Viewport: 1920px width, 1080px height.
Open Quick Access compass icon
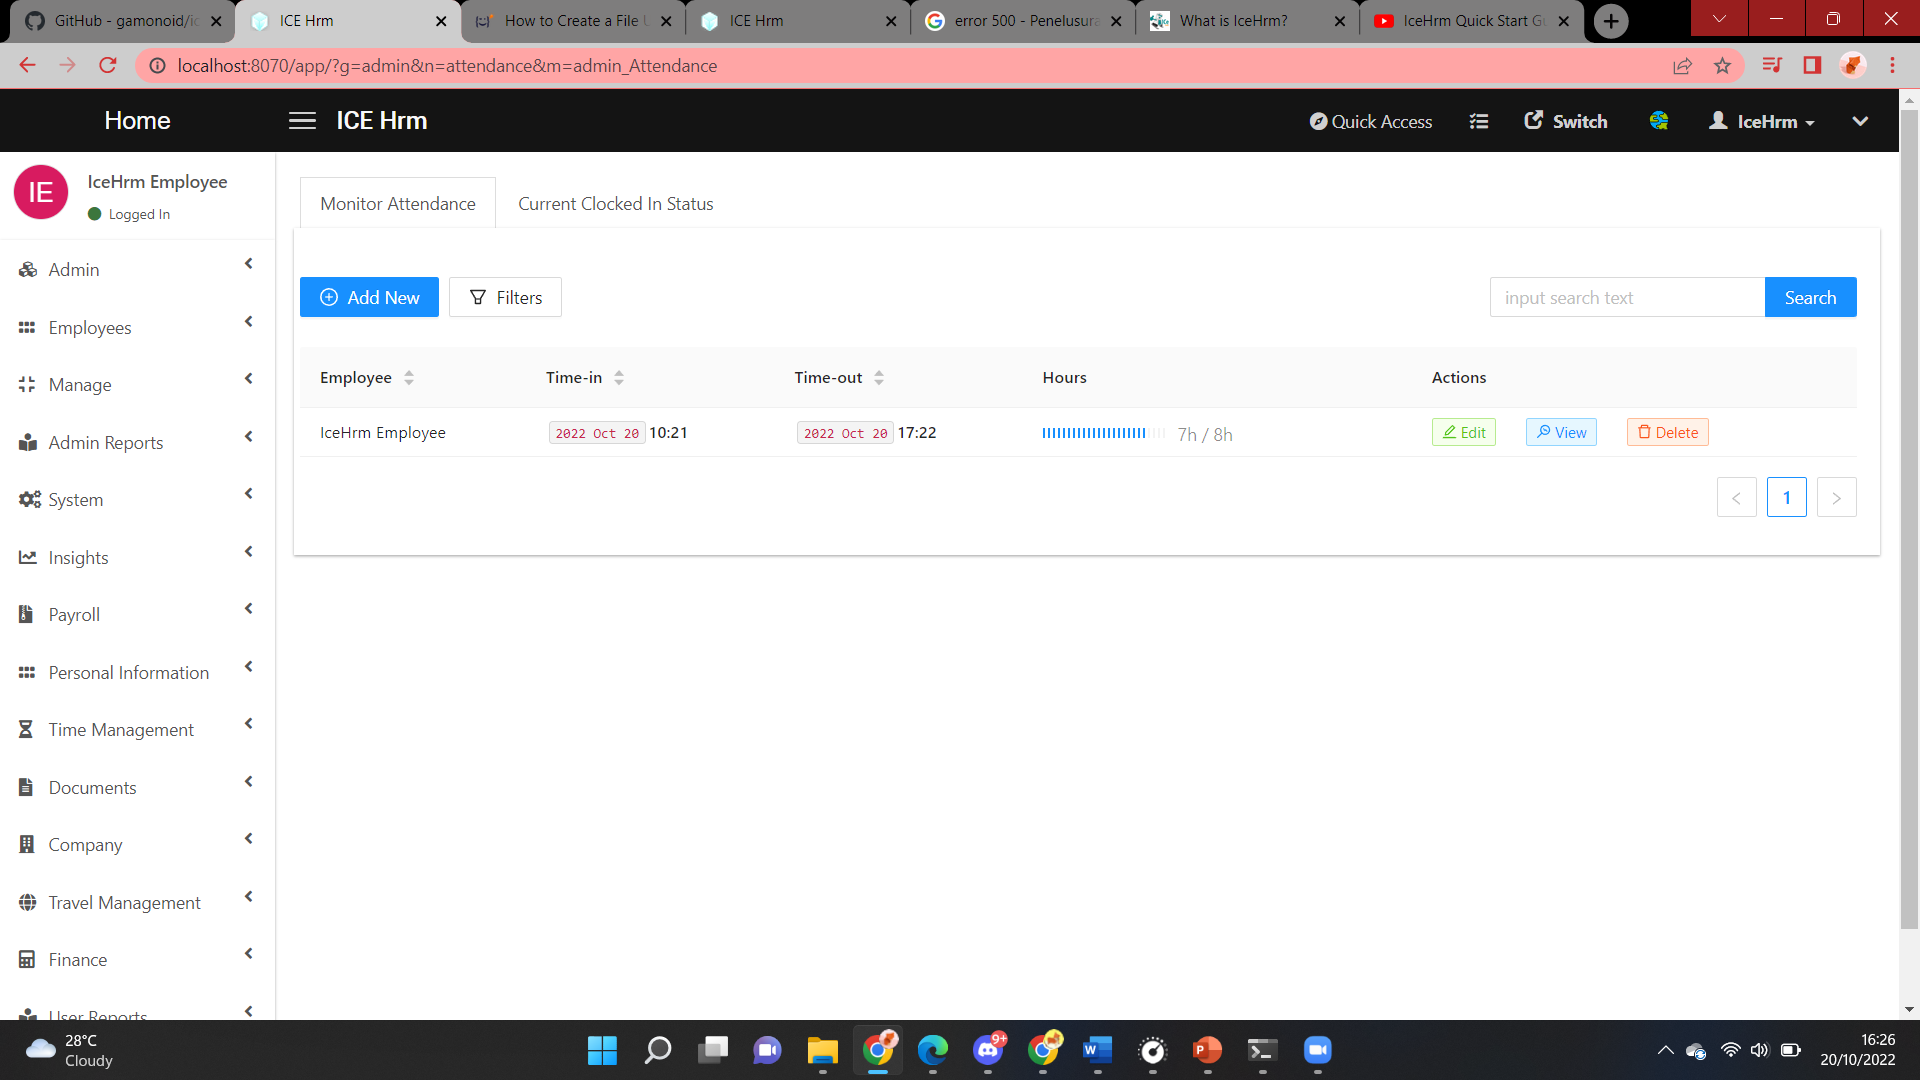(1319, 121)
